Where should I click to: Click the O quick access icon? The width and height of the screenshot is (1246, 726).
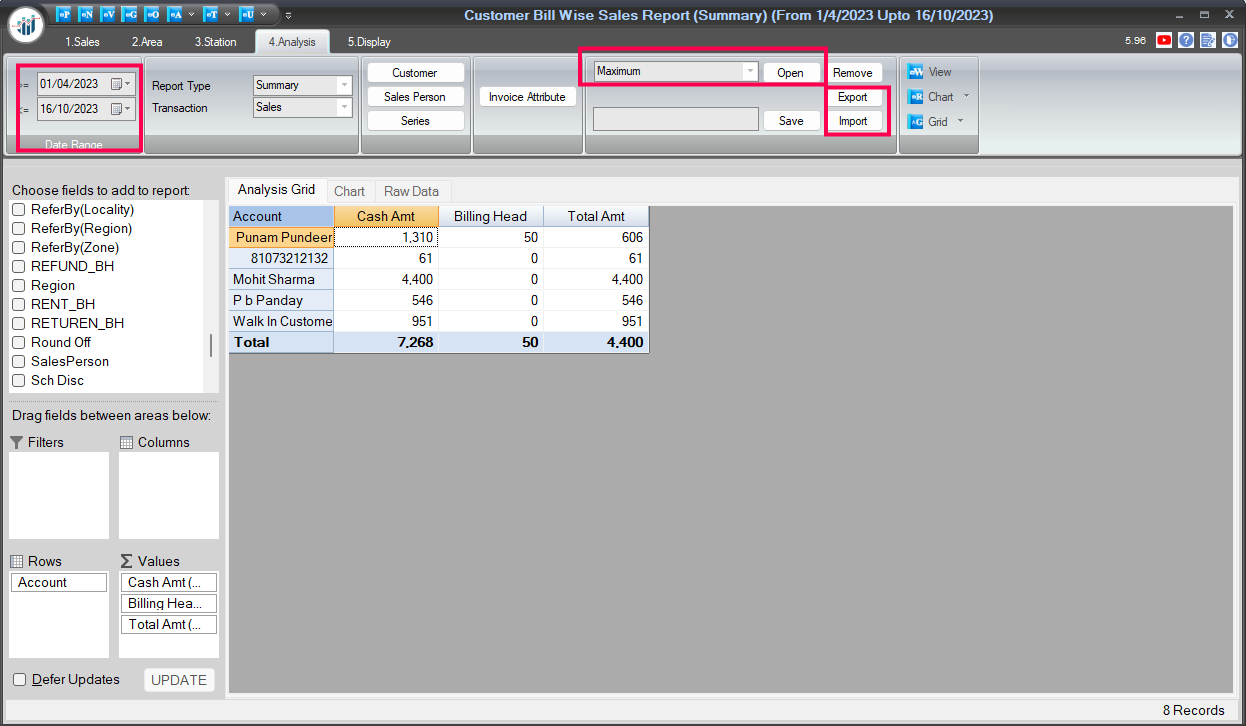[x=151, y=15]
